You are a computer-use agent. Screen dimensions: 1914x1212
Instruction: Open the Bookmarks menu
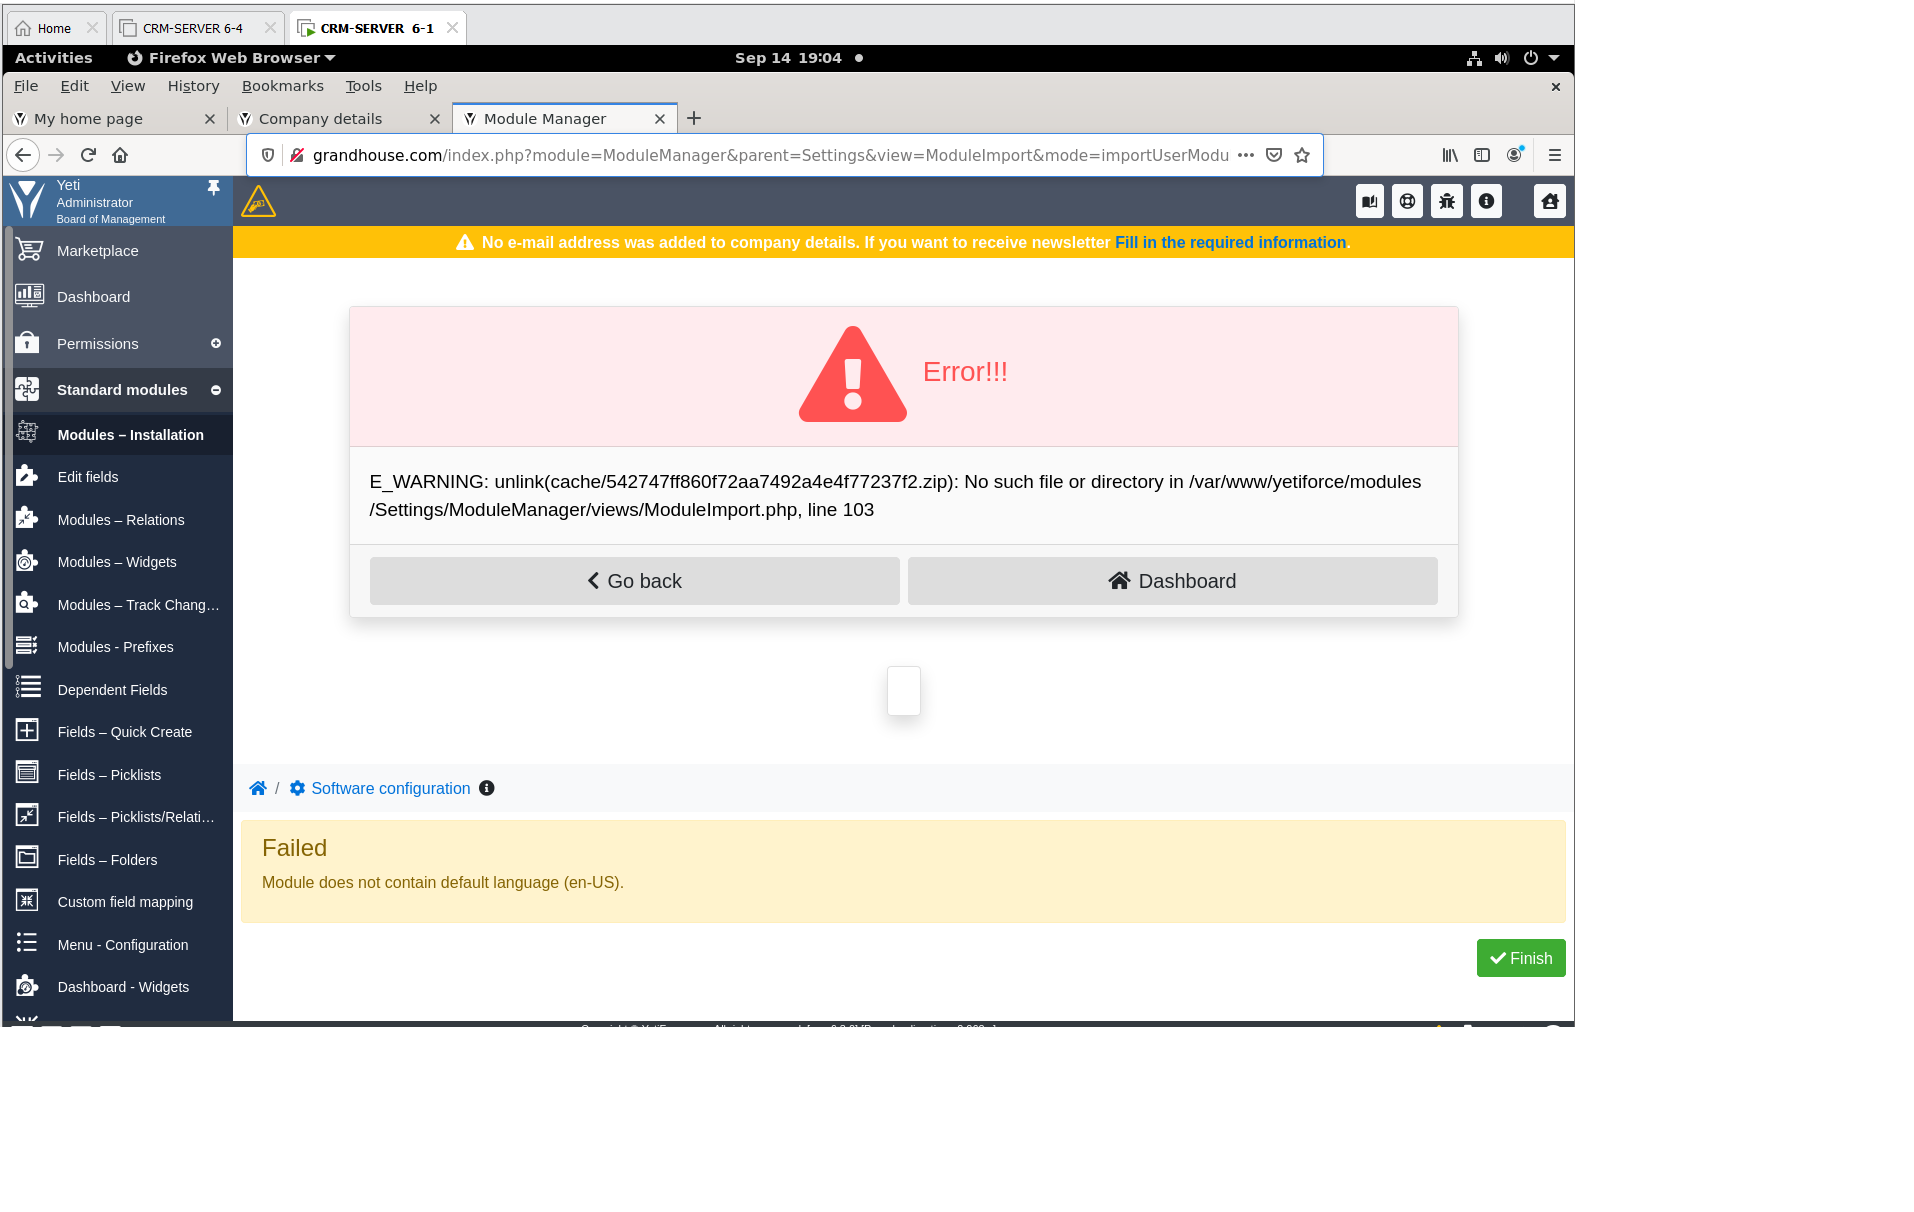pyautogui.click(x=283, y=86)
